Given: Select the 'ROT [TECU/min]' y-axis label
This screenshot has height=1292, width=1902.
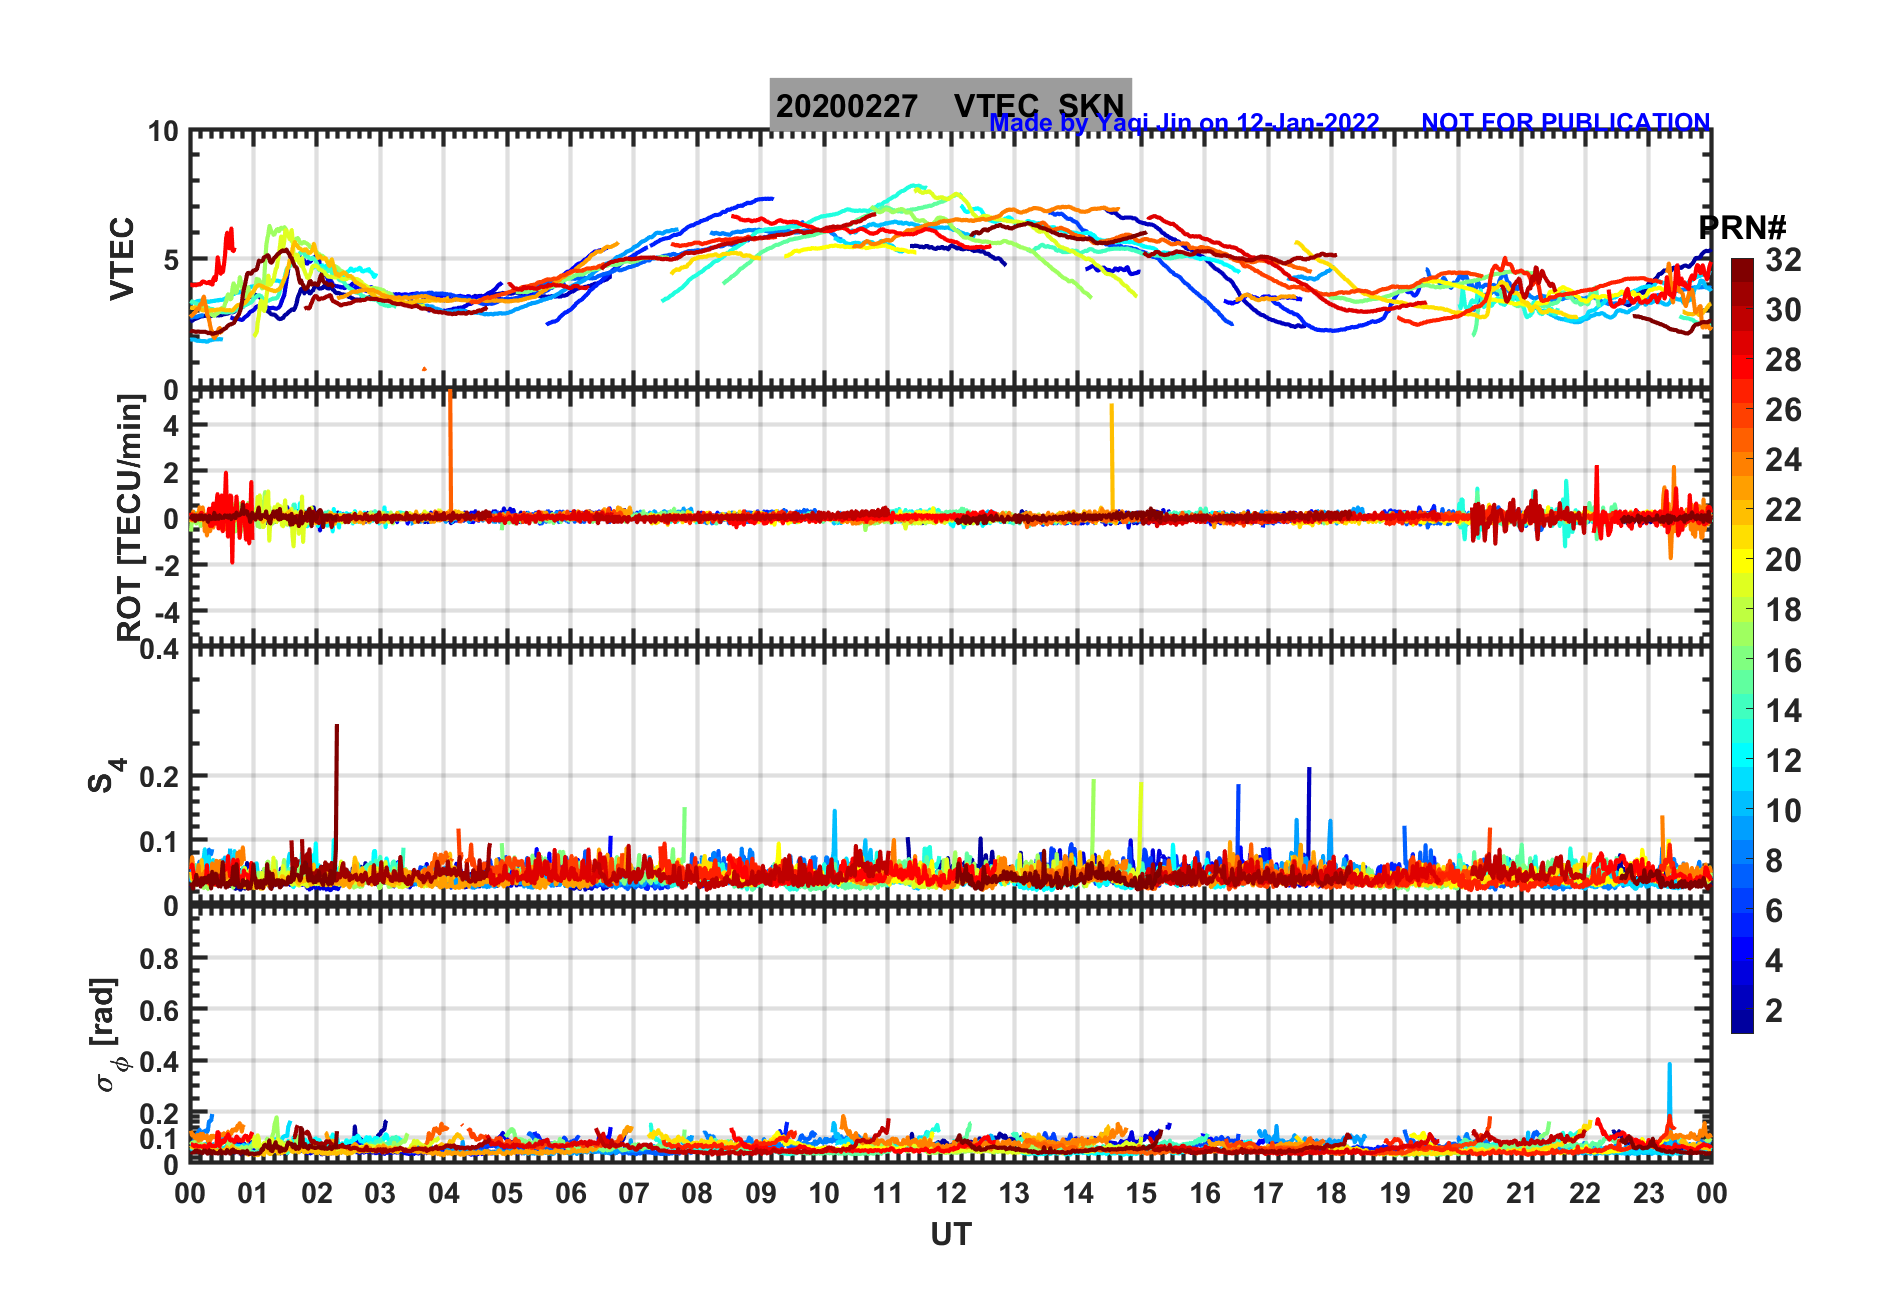Looking at the screenshot, I should point(130,516).
